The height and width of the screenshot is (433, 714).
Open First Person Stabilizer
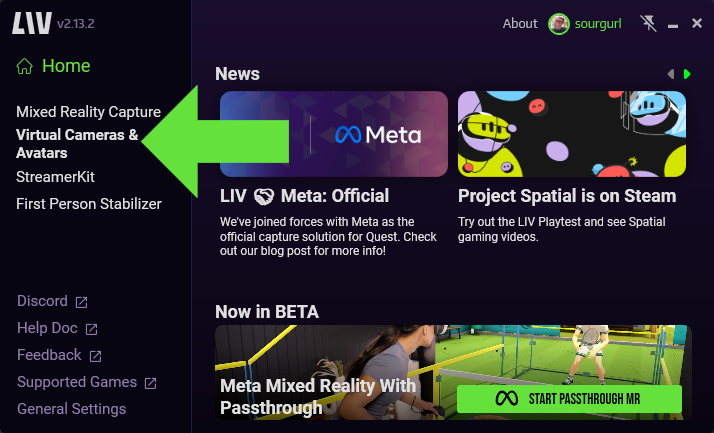tap(89, 204)
